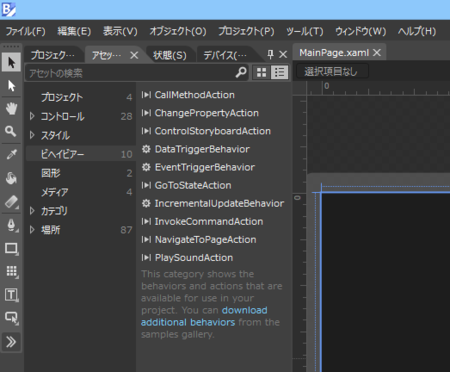This screenshot has width=450, height=372.
Task: Select the Pan hand tool
Action: click(x=11, y=108)
